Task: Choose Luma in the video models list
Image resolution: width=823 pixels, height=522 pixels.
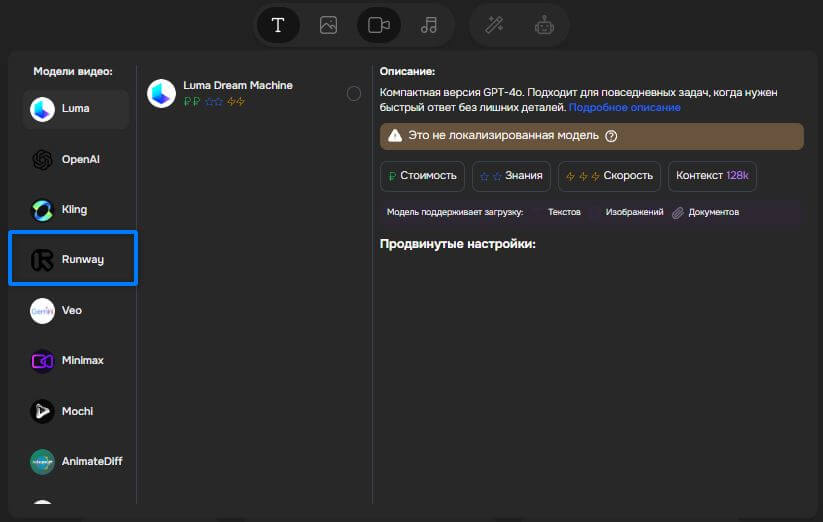Action: click(75, 109)
